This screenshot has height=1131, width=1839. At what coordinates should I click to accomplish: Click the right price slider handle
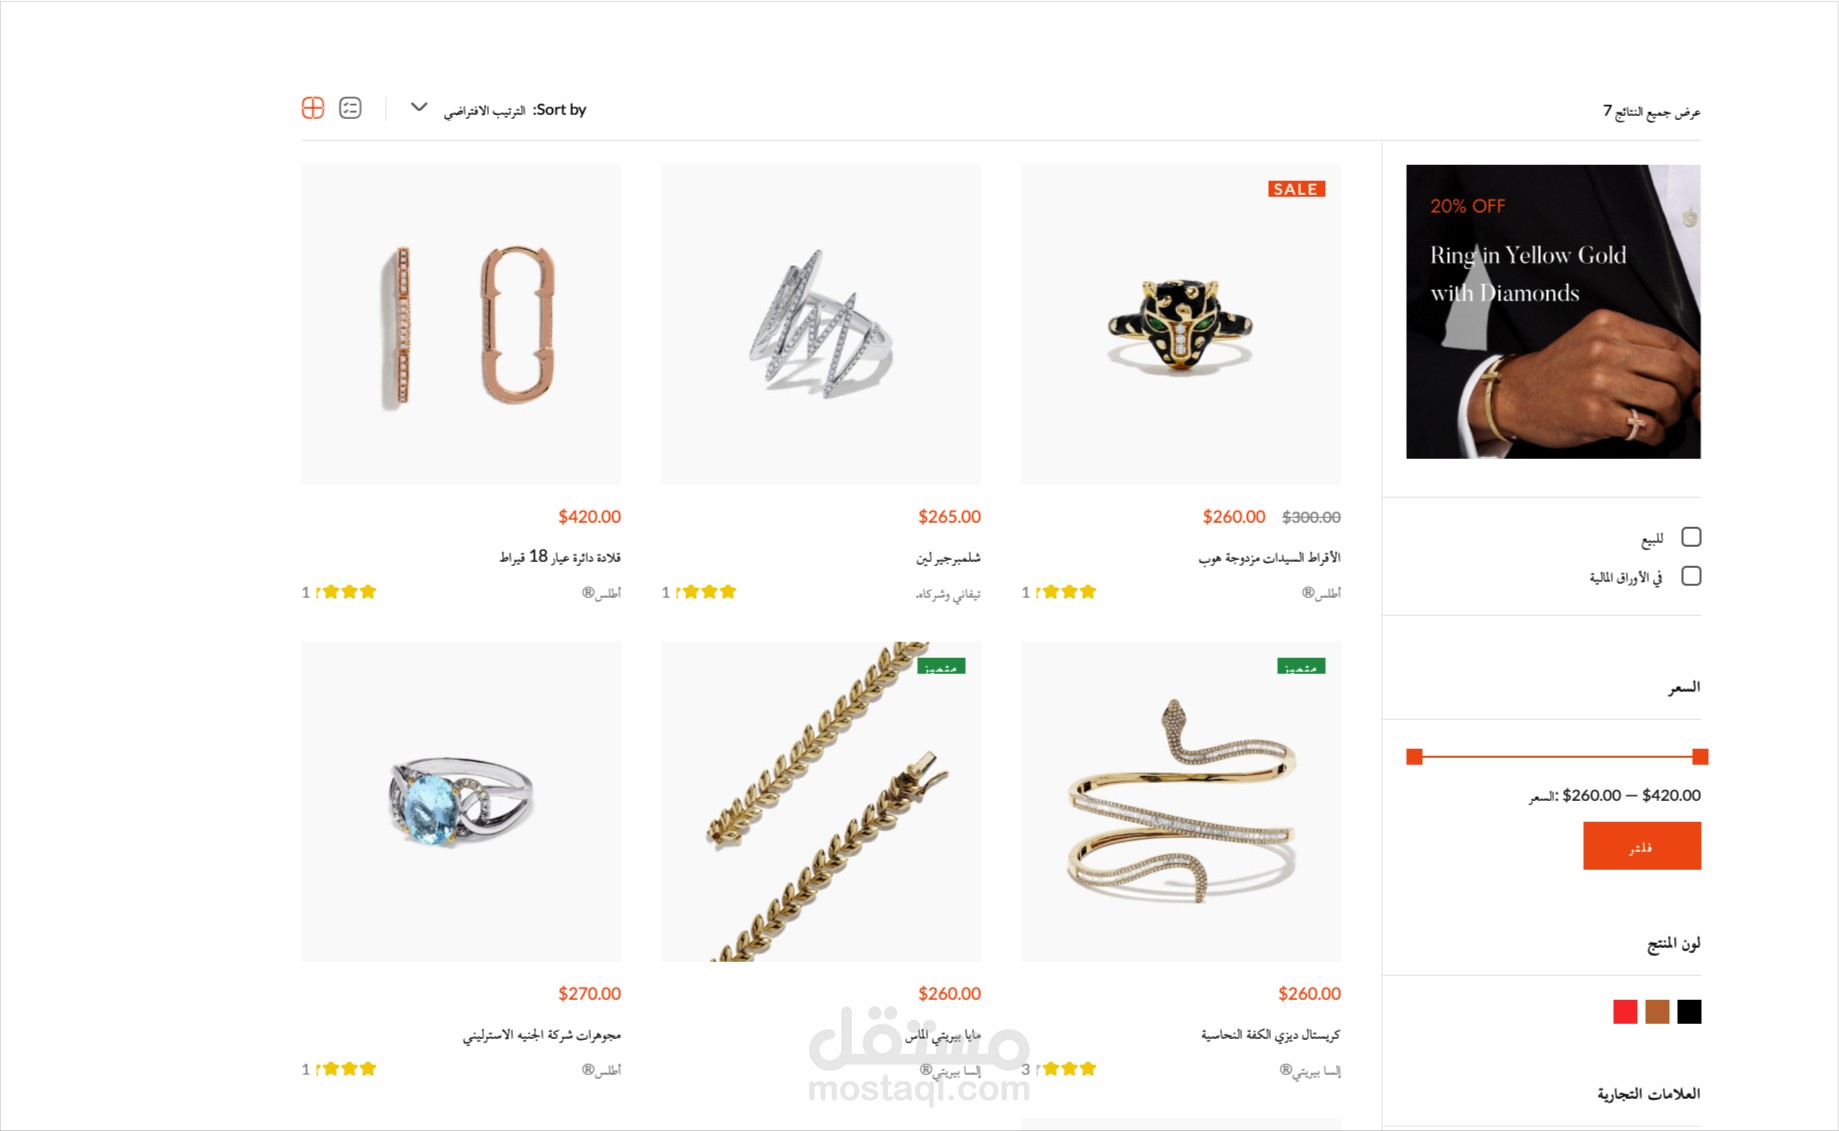point(1700,757)
